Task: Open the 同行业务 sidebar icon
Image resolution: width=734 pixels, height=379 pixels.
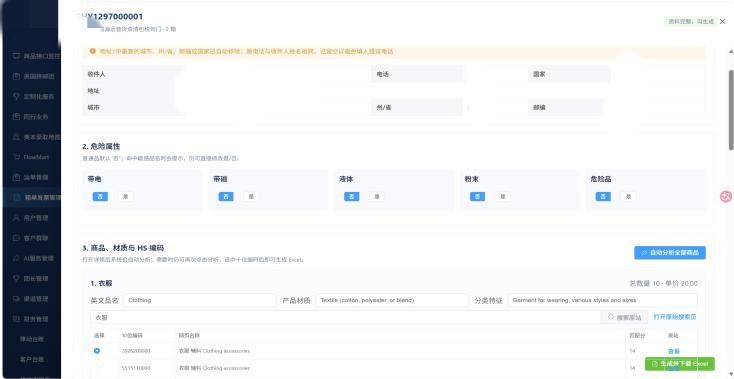Action: coord(16,117)
